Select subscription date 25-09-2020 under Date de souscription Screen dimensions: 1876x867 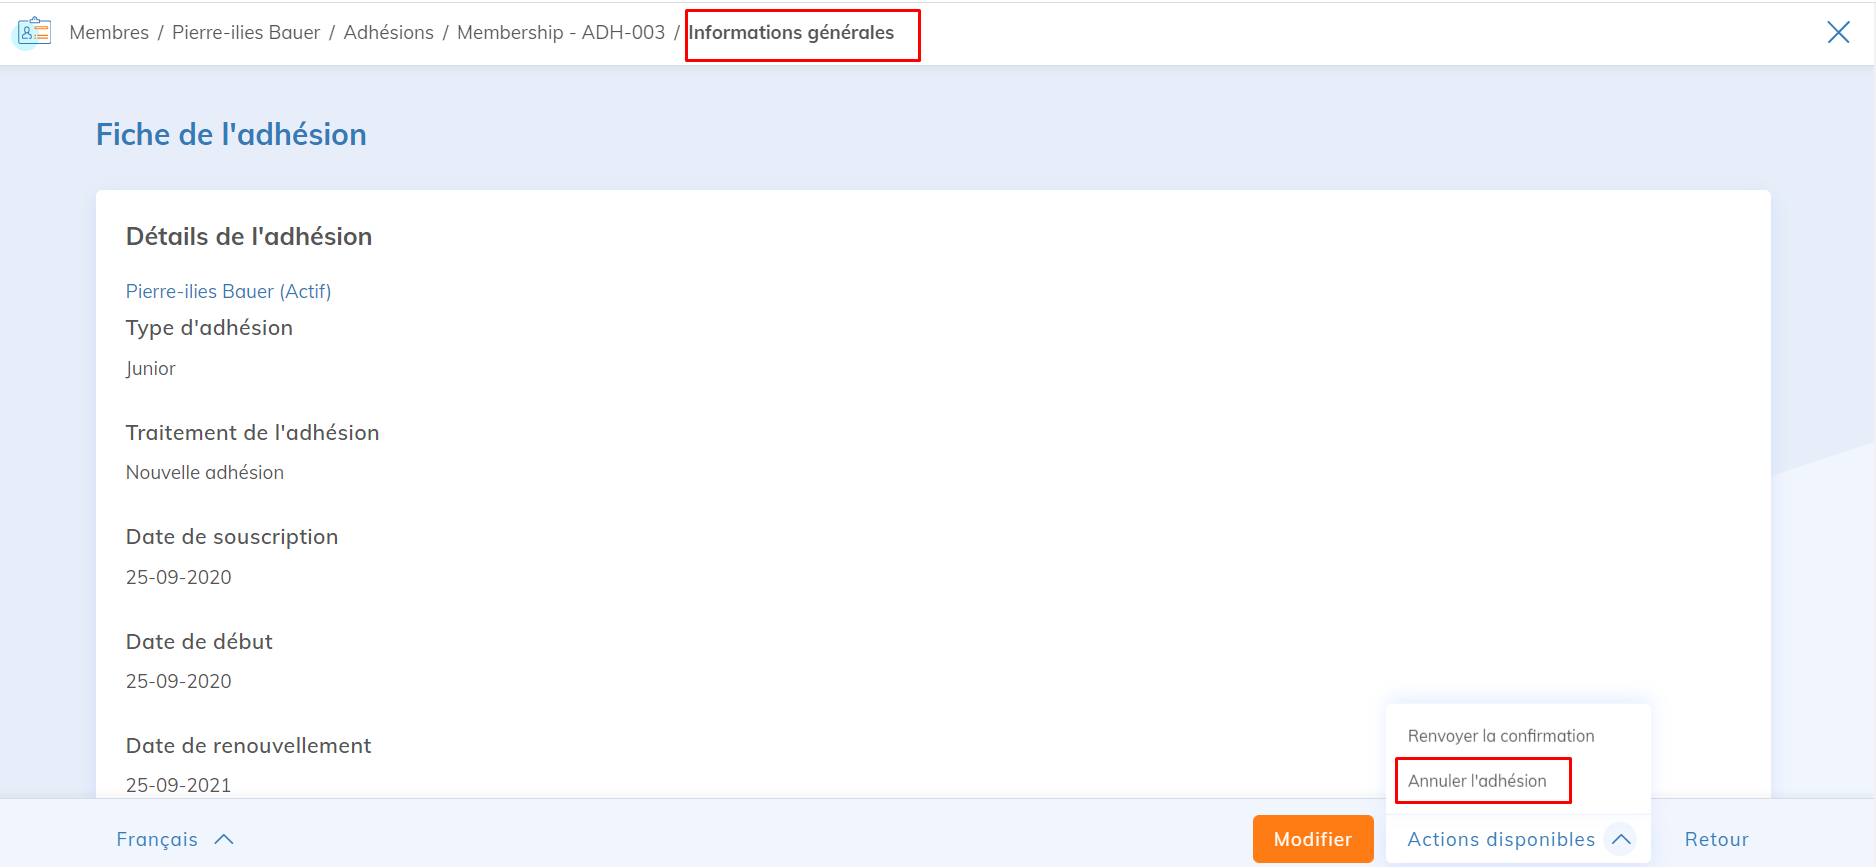click(179, 577)
